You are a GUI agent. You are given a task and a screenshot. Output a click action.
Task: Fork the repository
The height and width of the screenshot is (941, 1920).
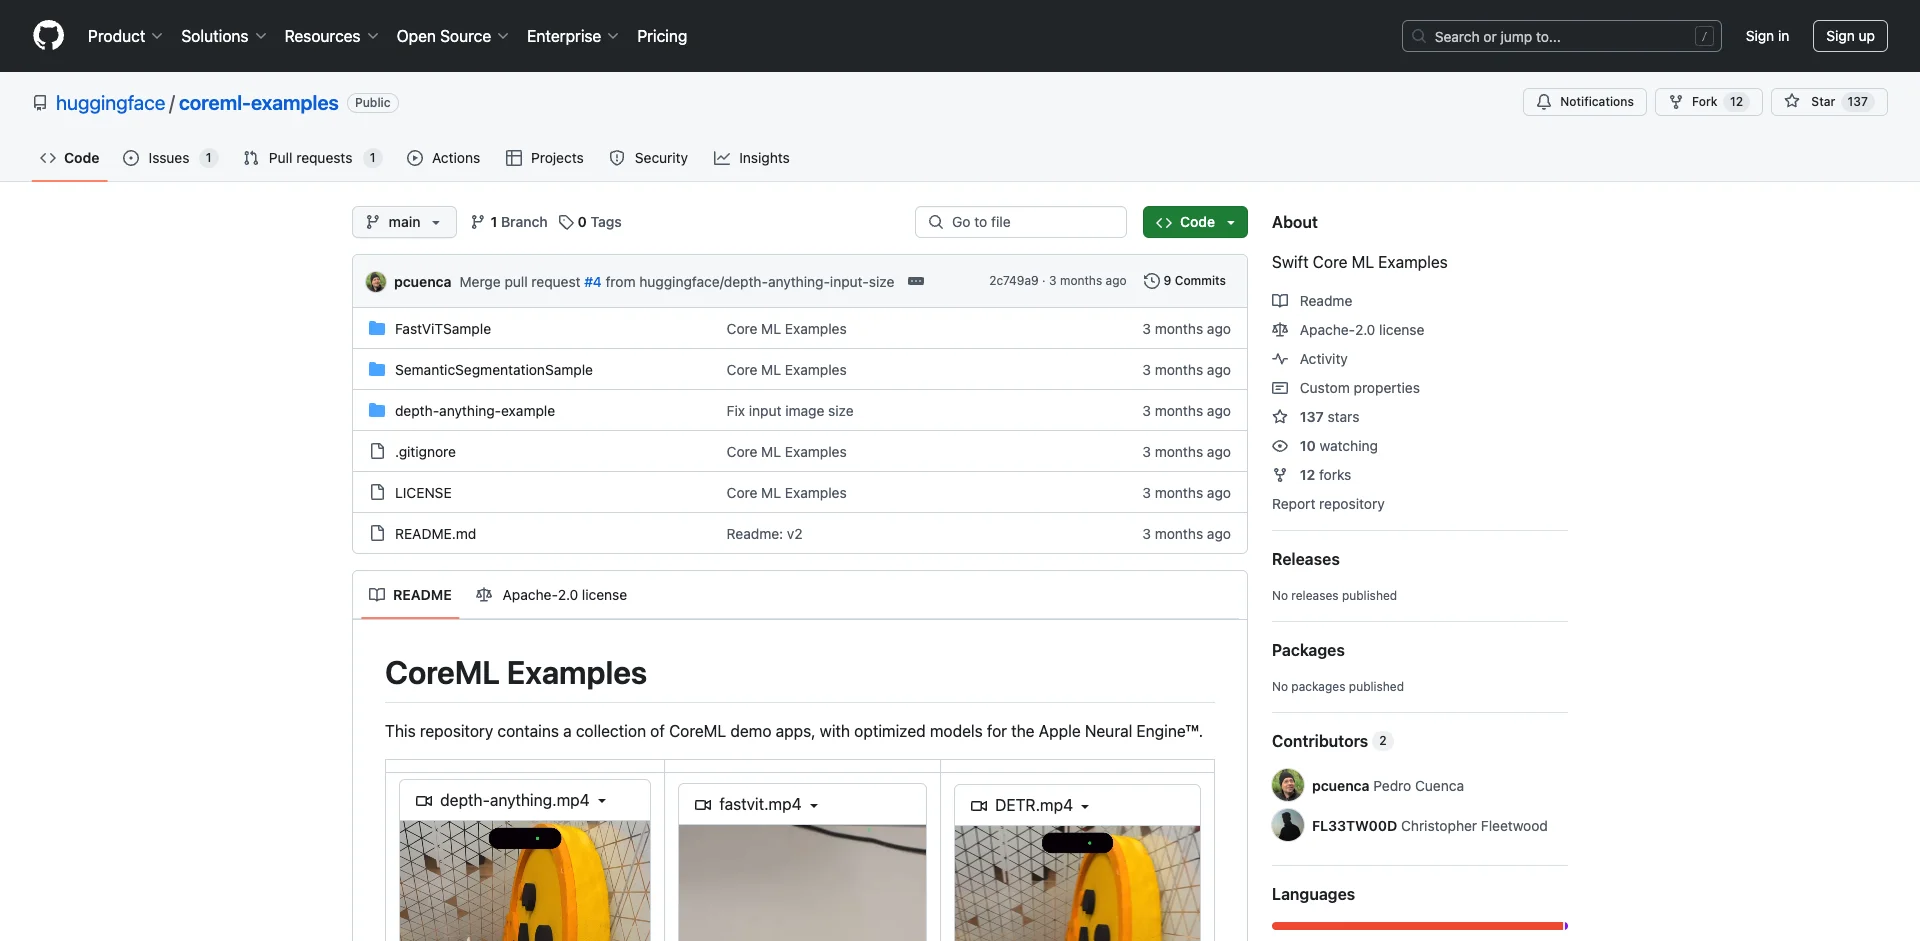tap(1708, 102)
